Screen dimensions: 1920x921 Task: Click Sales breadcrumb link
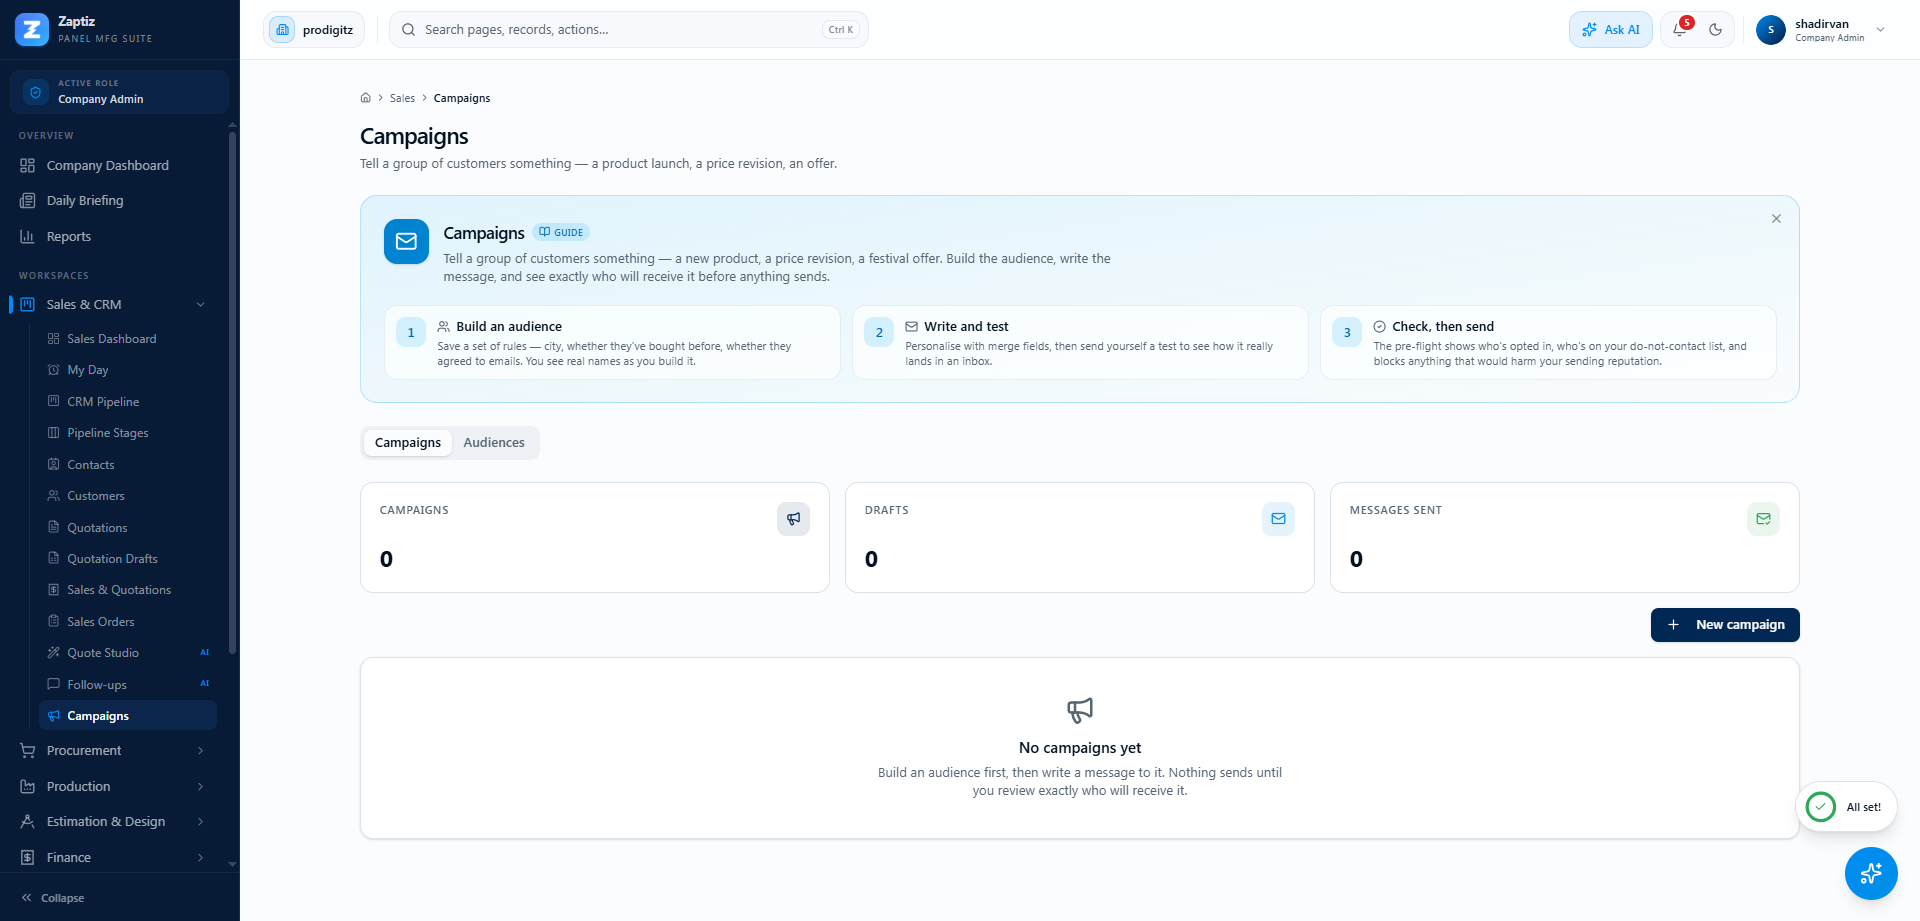[x=402, y=98]
